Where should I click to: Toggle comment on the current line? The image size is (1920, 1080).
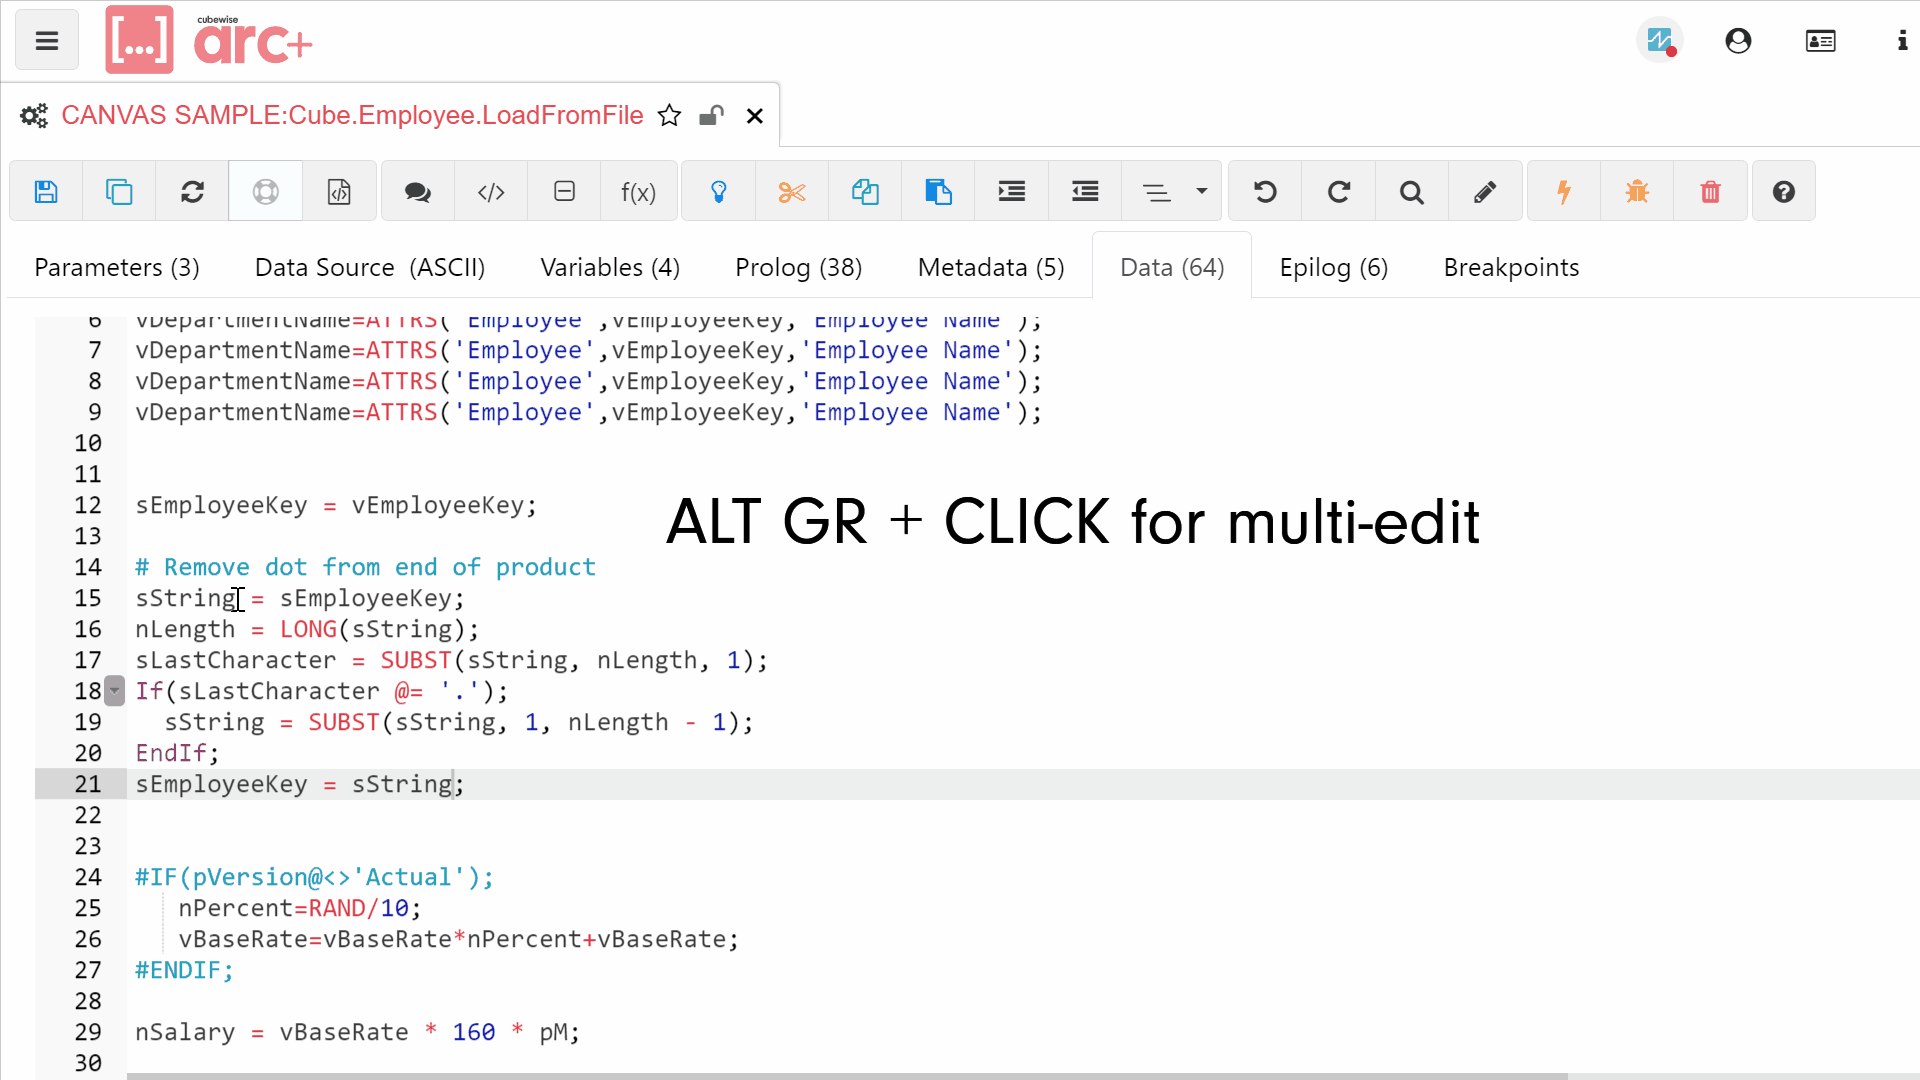[417, 191]
